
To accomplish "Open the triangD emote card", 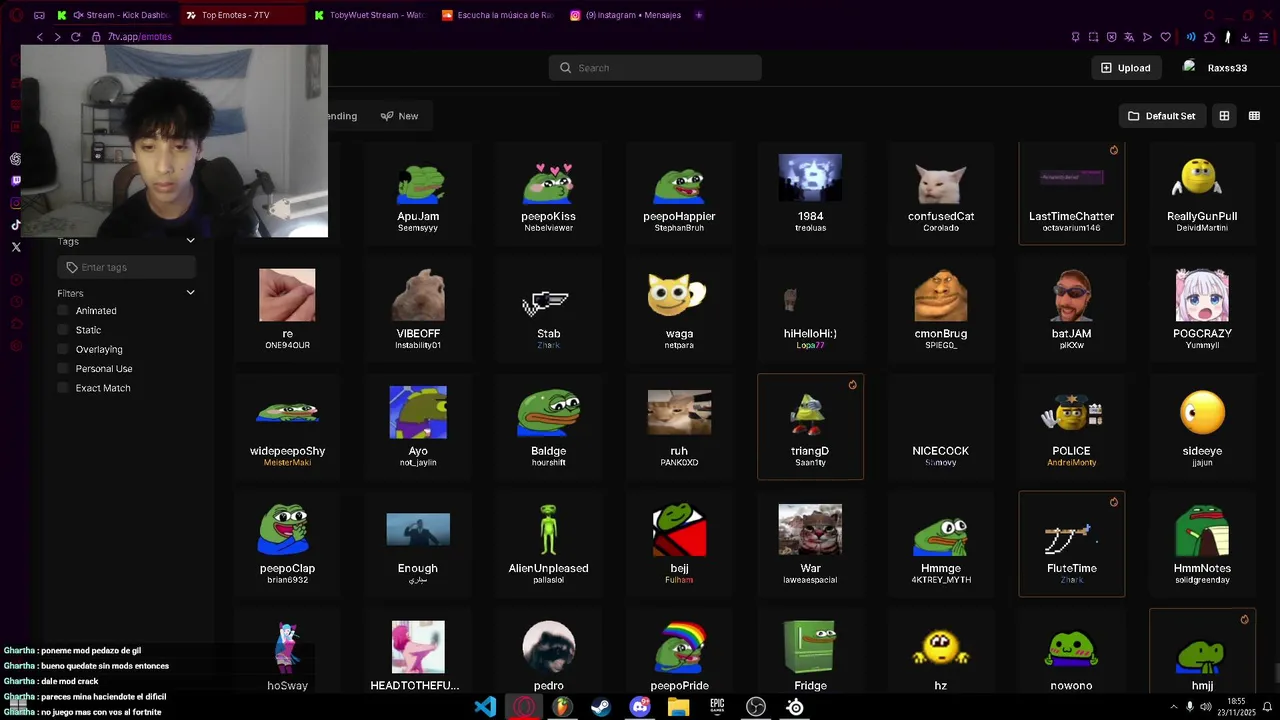I will [x=810, y=428].
